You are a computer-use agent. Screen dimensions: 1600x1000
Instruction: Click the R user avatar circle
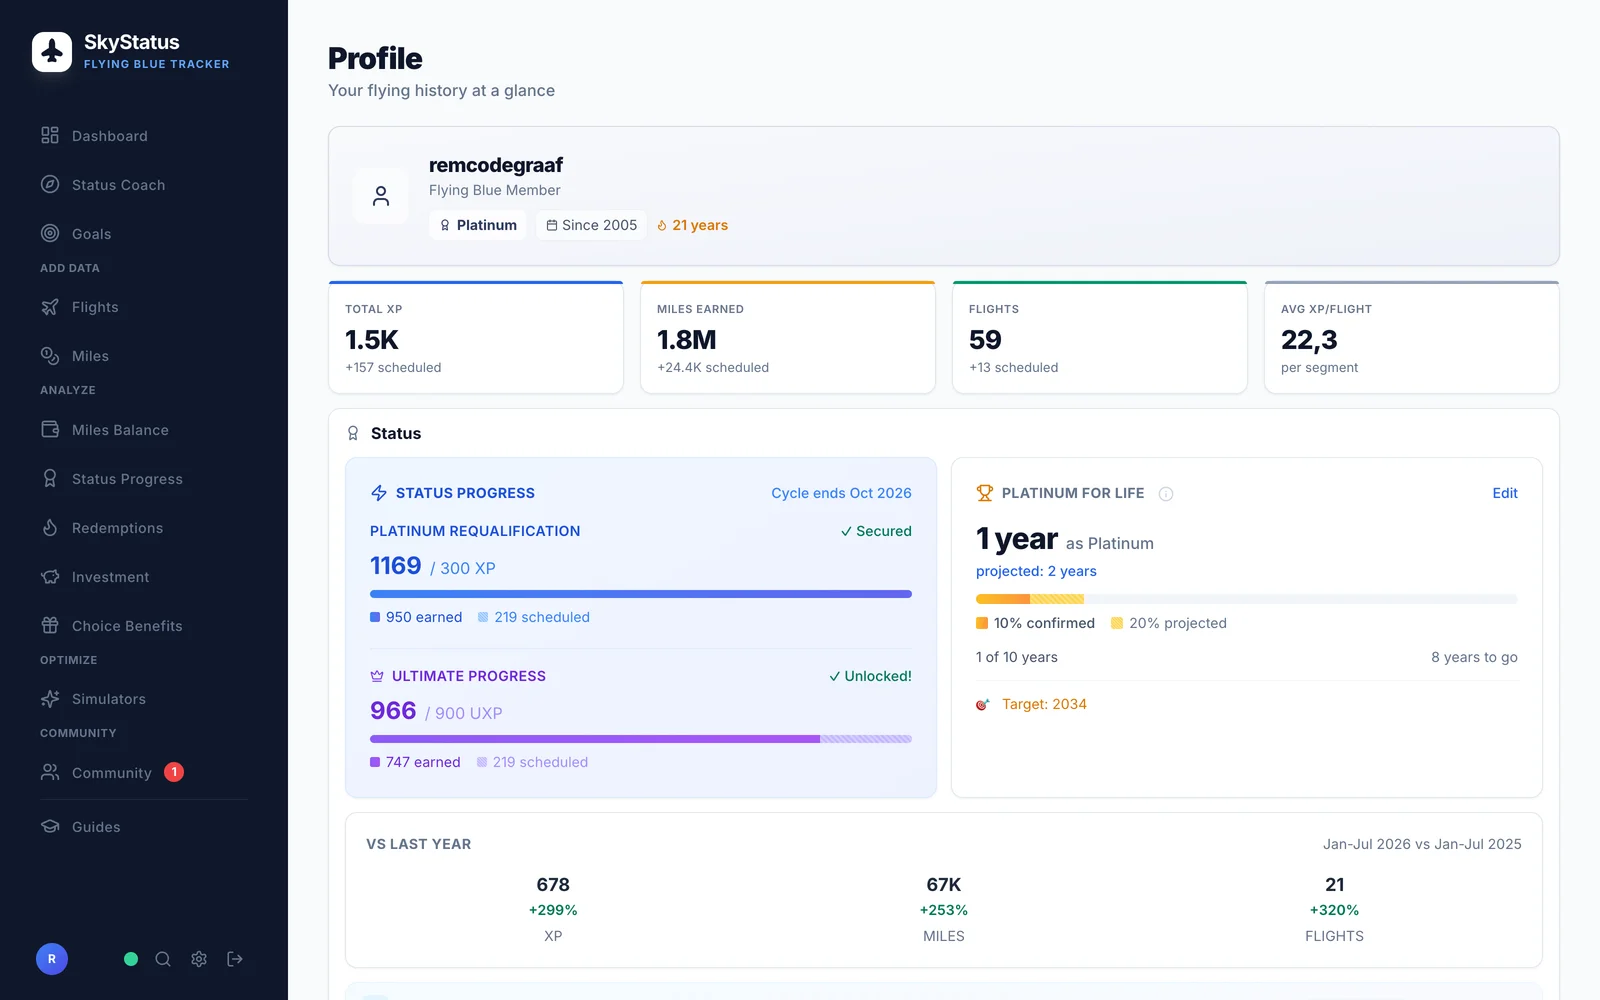pos(52,959)
